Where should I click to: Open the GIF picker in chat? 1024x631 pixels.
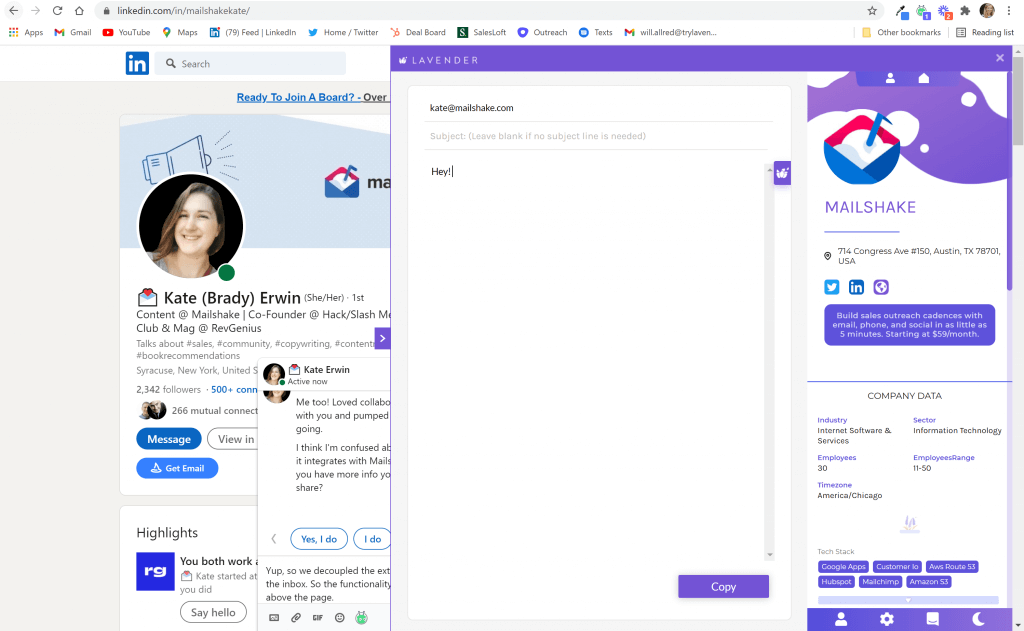[317, 617]
